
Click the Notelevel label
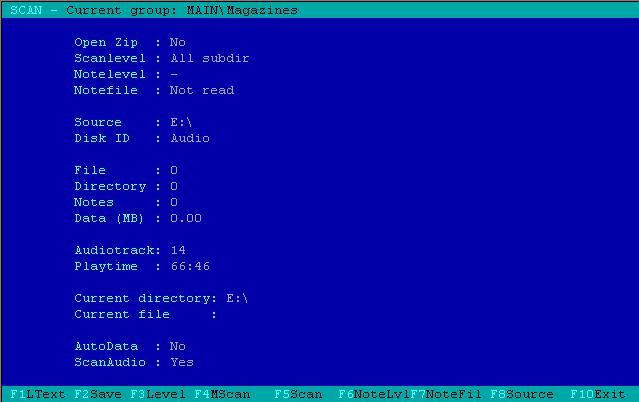110,74
